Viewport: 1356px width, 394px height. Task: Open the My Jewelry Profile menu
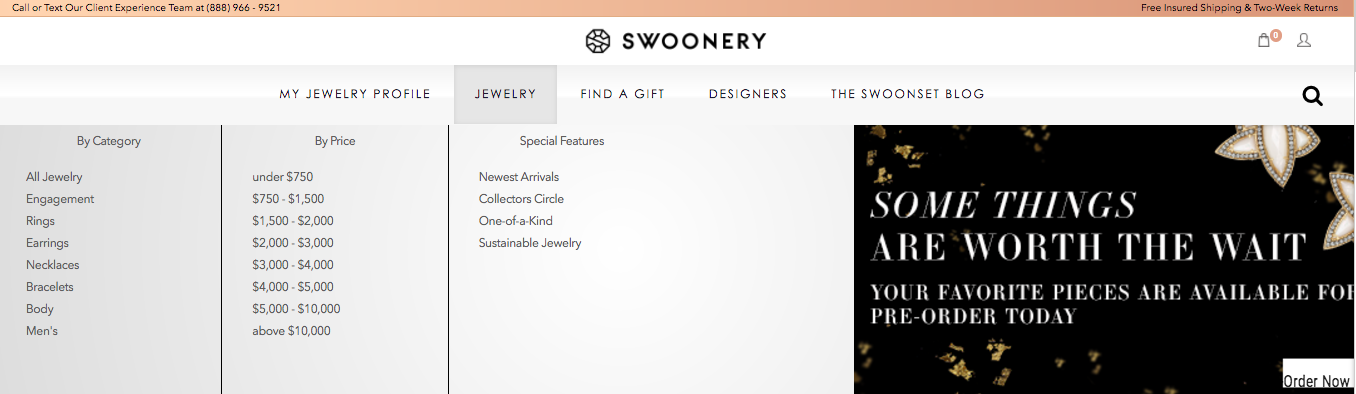click(355, 94)
